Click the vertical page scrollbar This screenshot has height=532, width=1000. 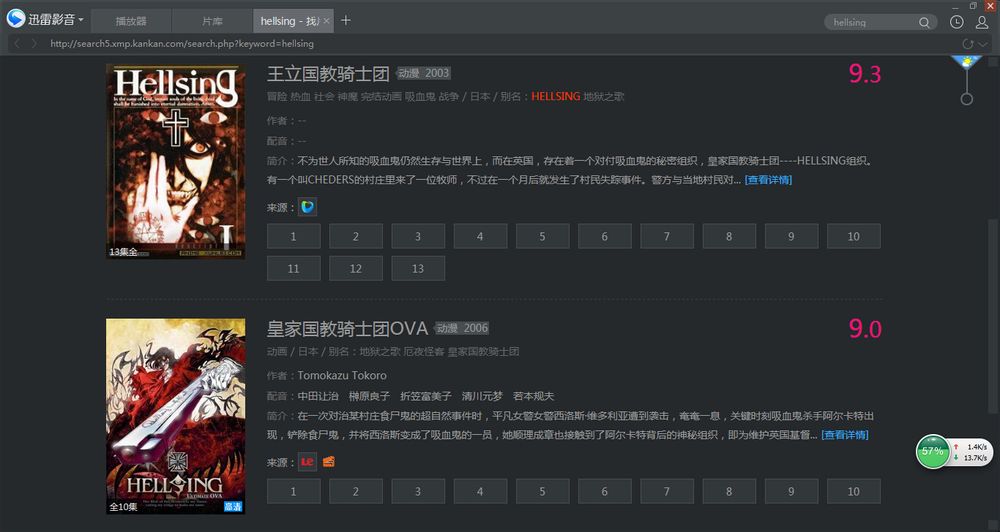coord(992,316)
